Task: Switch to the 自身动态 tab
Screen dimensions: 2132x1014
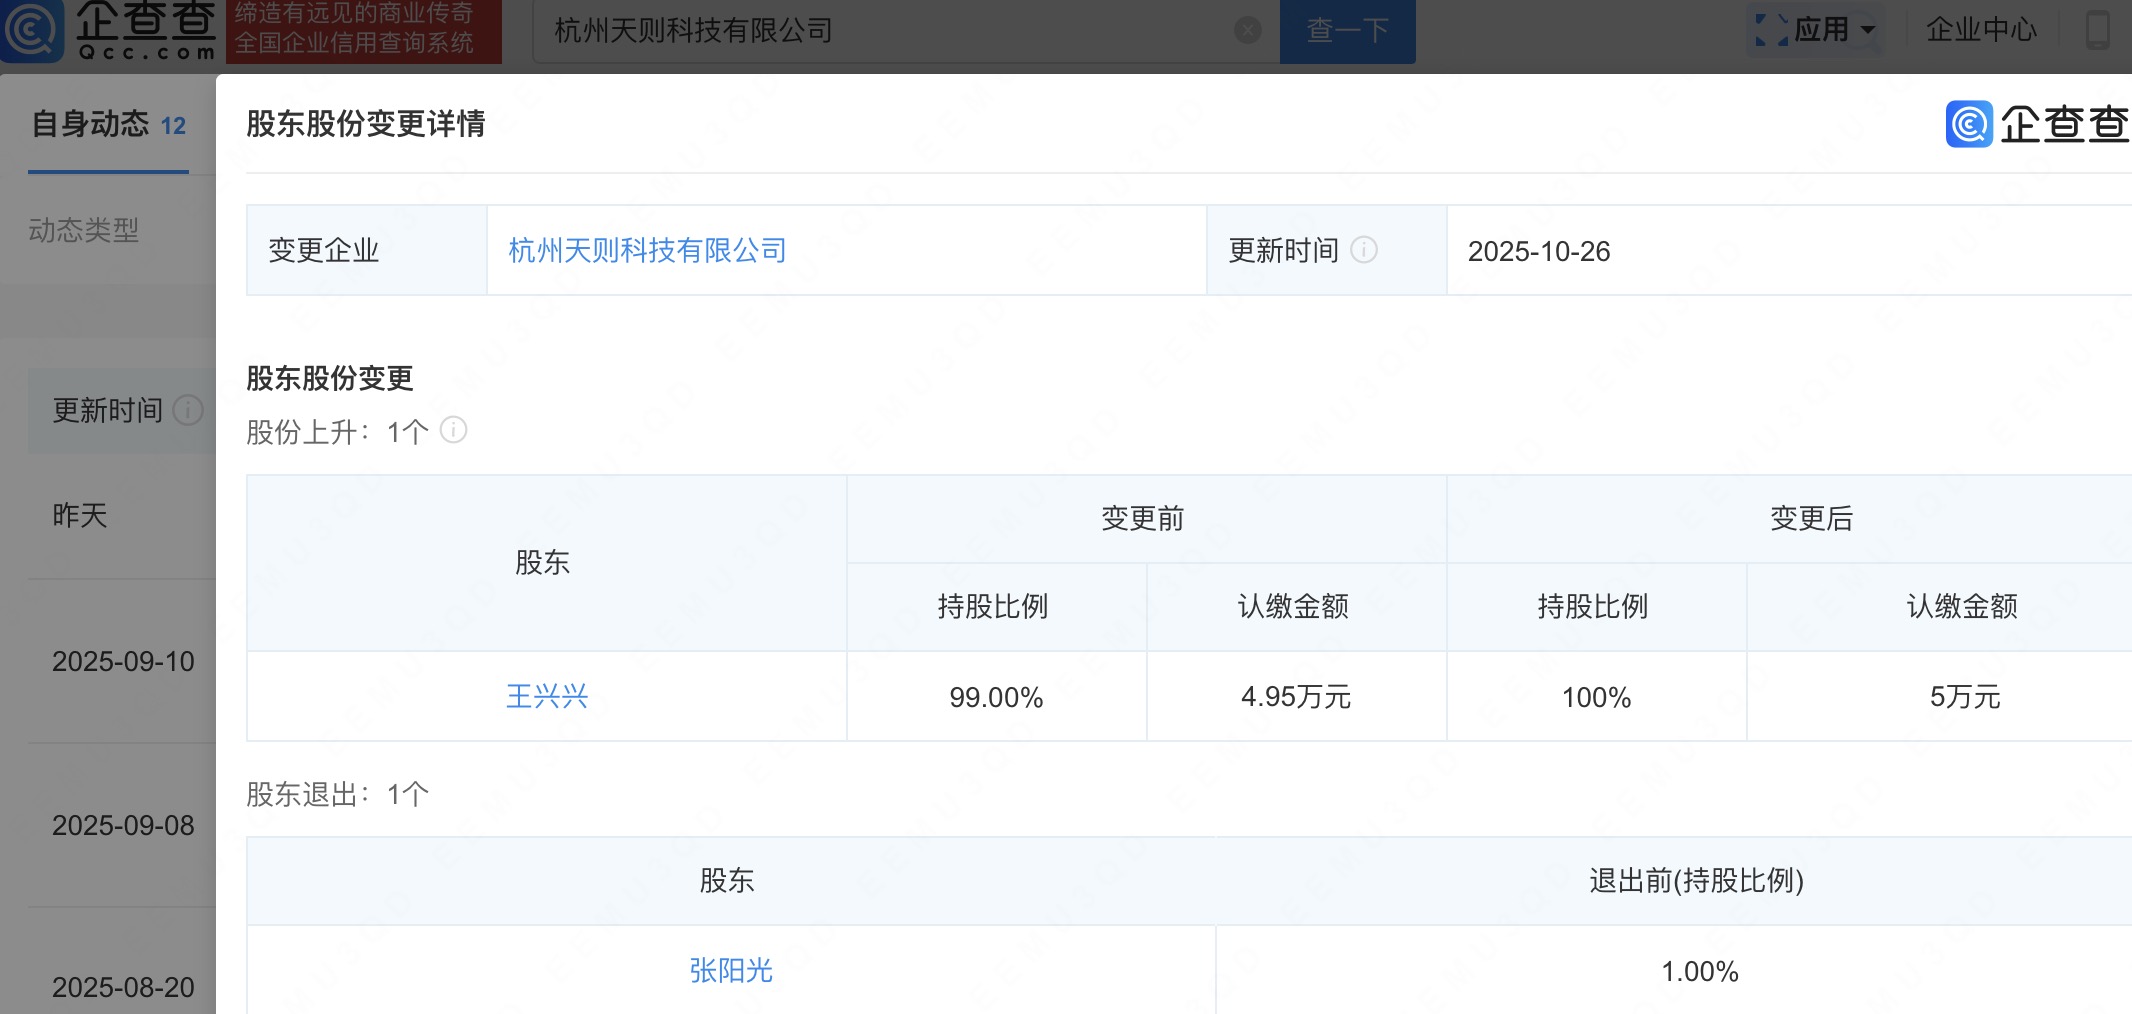Action: 108,125
